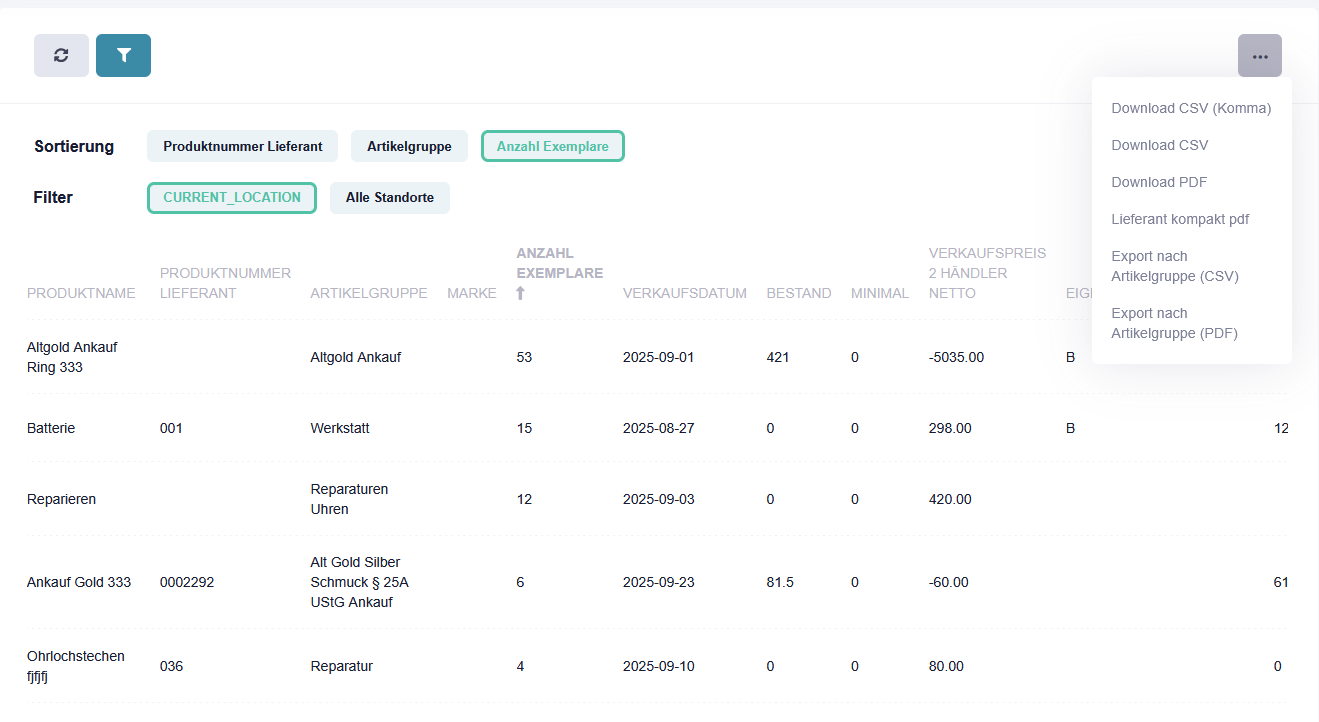Click the Bestand column header
Viewport: 1319px width, 722px height.
(798, 293)
